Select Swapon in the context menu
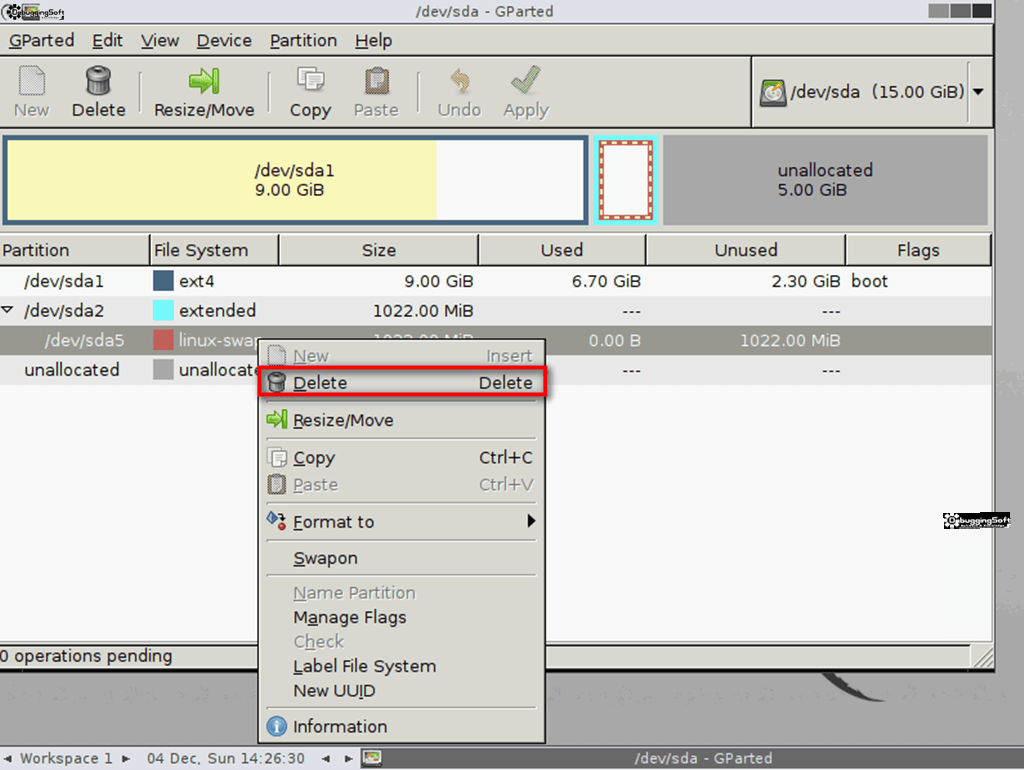The width and height of the screenshot is (1024, 770). 325,558
